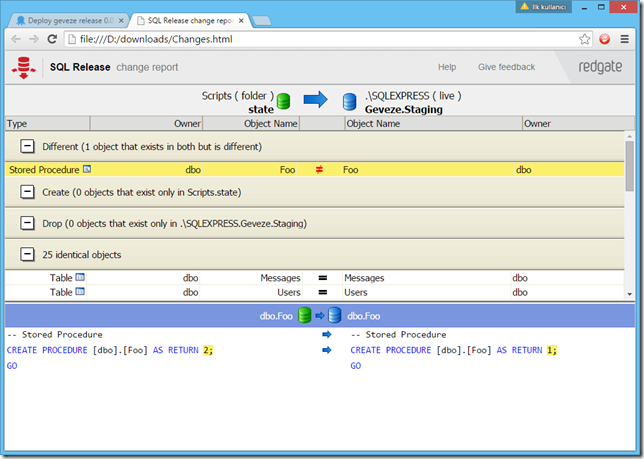Click the equals icon in Messages row
644x459 pixels.
pyautogui.click(x=323, y=278)
